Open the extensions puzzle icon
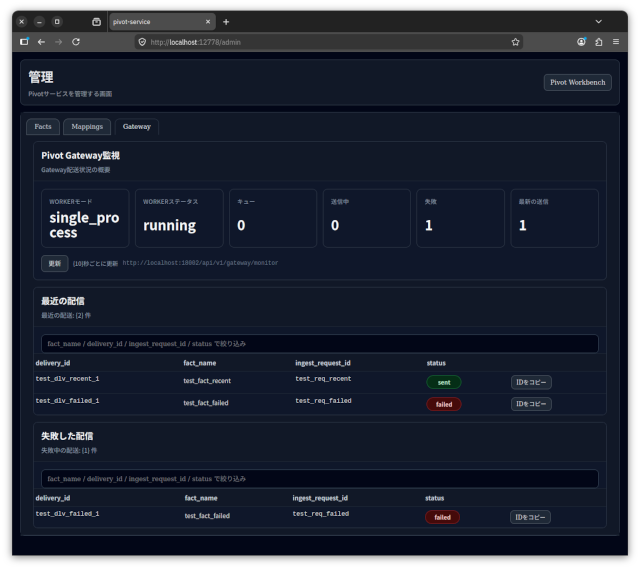Screen dimensions: 640x569 click(x=598, y=42)
